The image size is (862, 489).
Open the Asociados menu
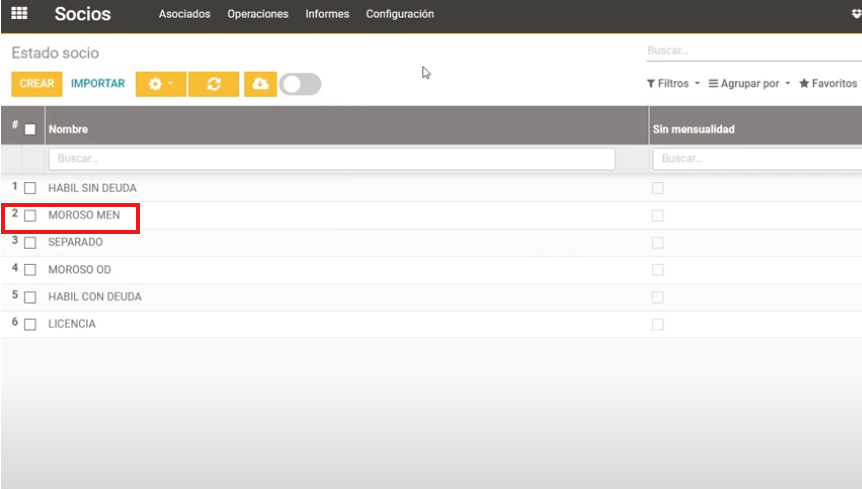[184, 14]
